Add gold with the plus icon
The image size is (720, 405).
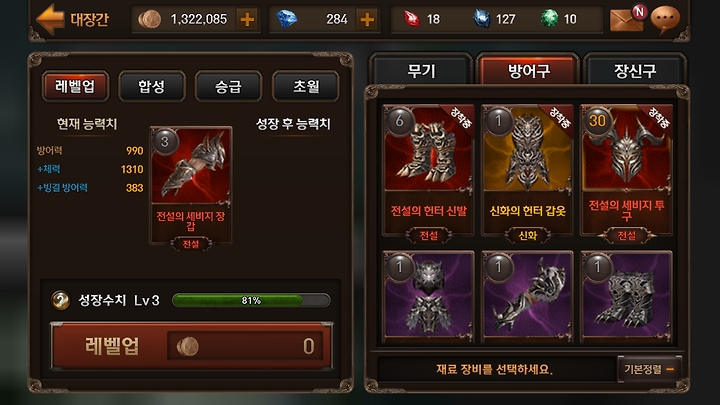247,19
